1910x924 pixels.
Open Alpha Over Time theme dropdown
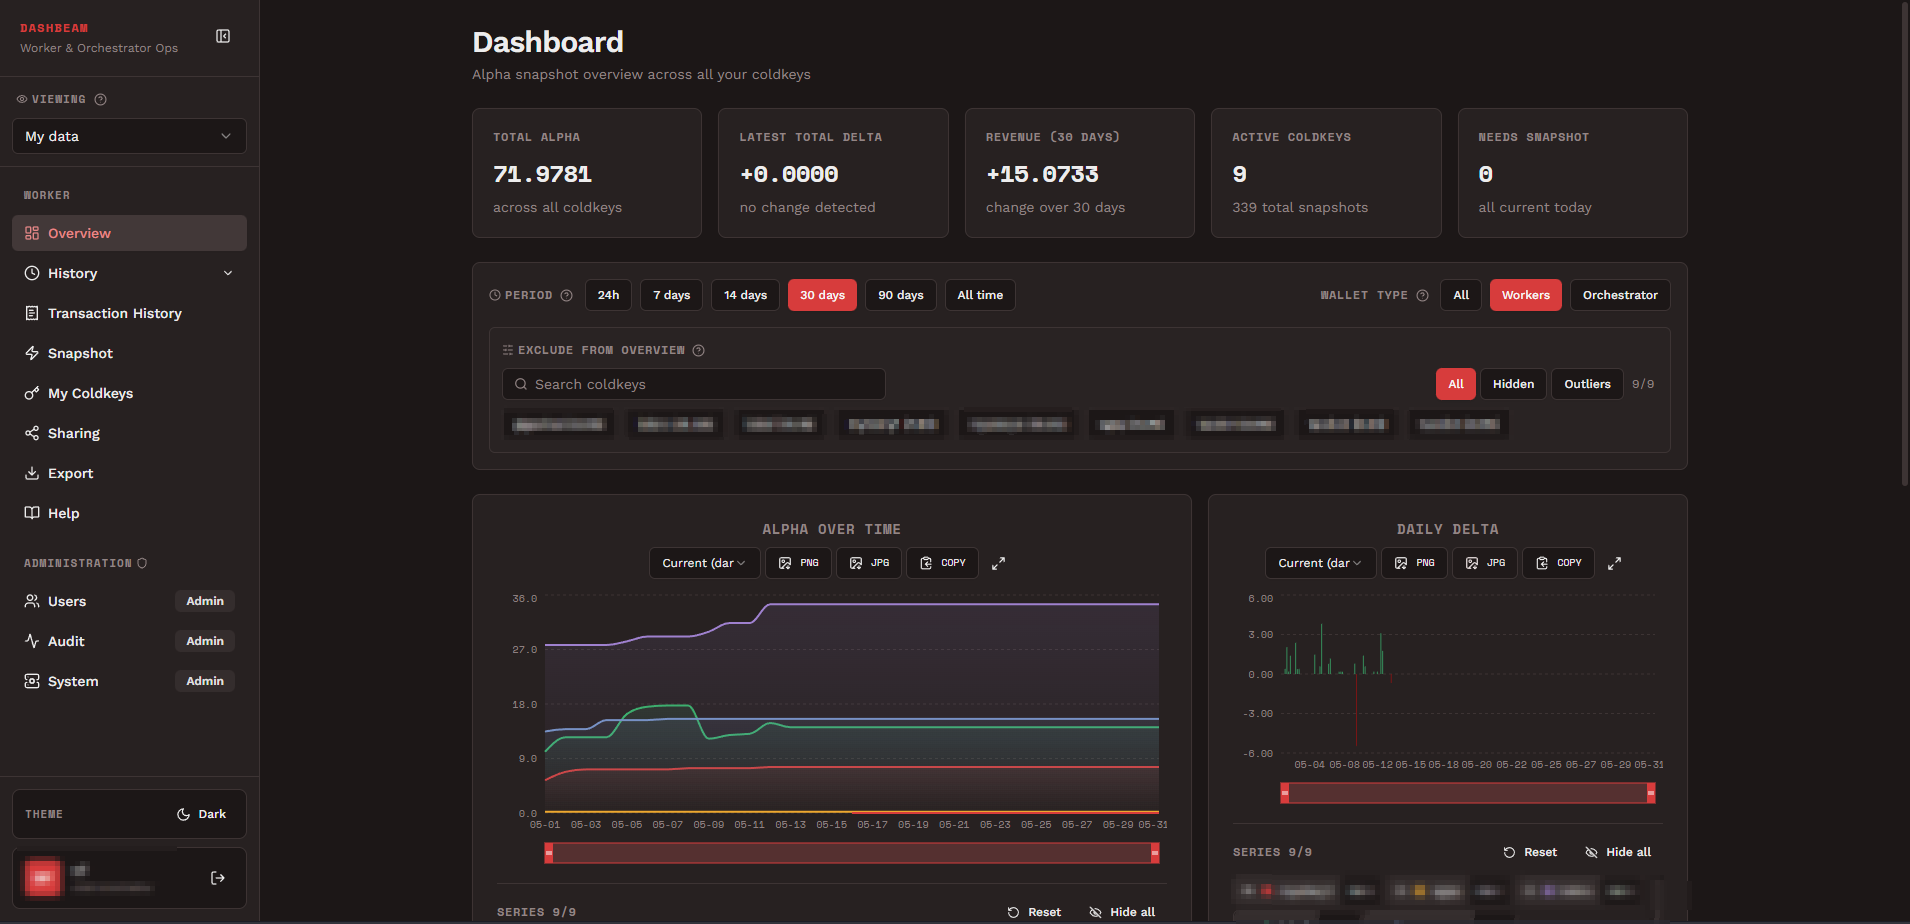coord(704,563)
